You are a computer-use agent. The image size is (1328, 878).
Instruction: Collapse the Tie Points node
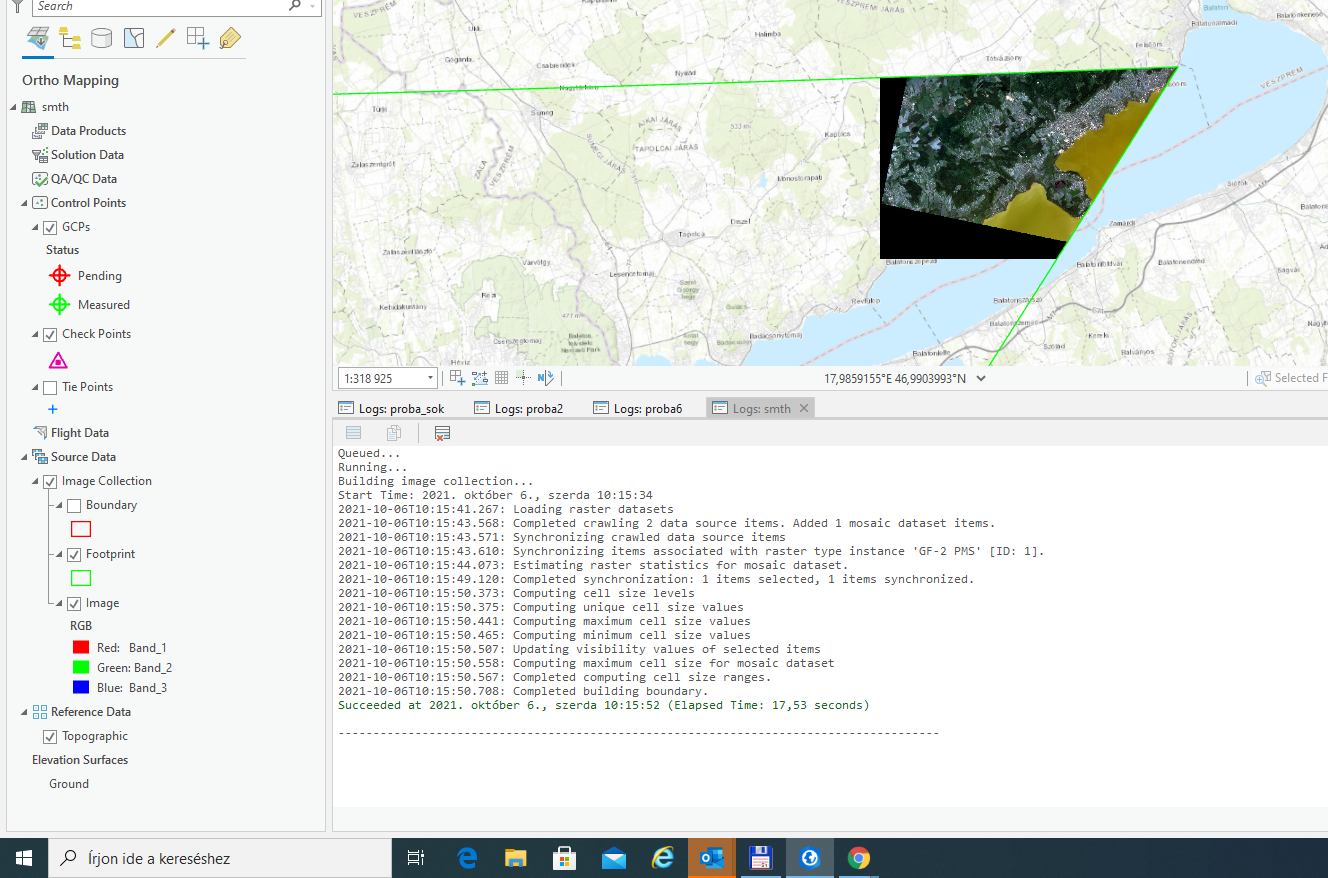pos(36,387)
